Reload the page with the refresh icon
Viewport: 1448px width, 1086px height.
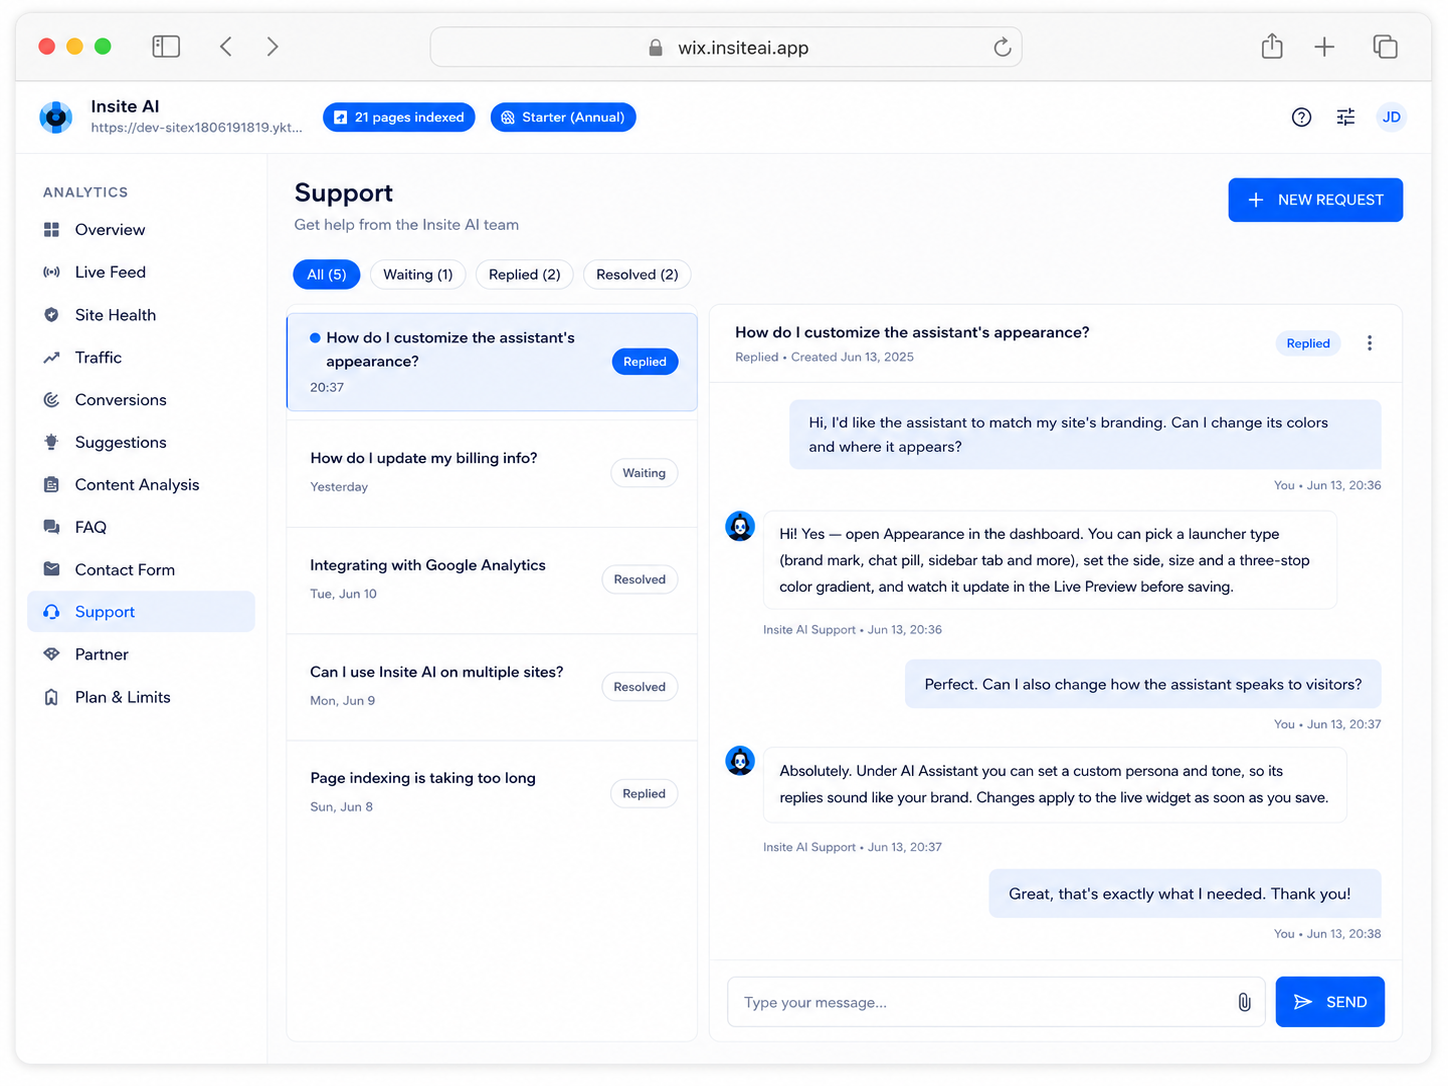(x=1002, y=47)
